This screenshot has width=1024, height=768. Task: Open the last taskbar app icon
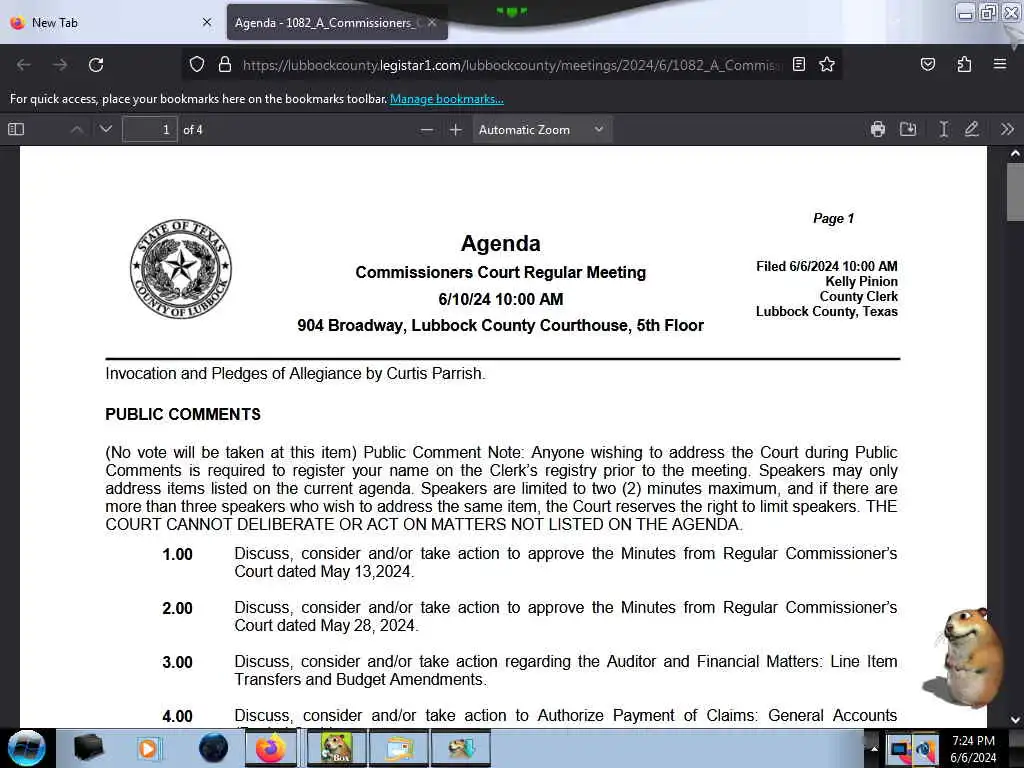pyautogui.click(x=460, y=748)
